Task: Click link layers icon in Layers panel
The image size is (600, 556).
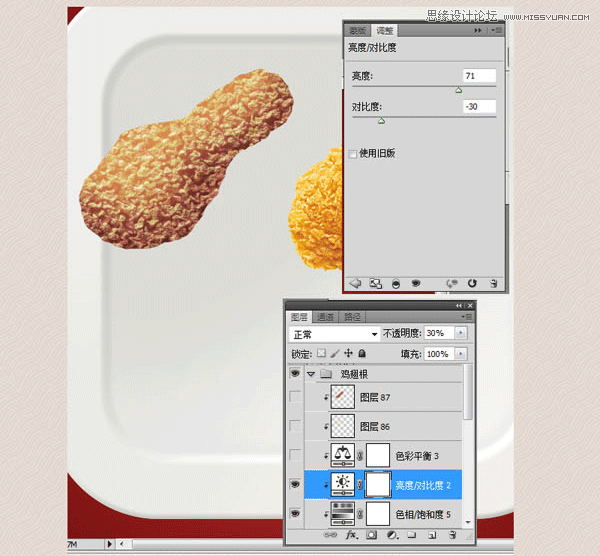Action: click(x=330, y=535)
